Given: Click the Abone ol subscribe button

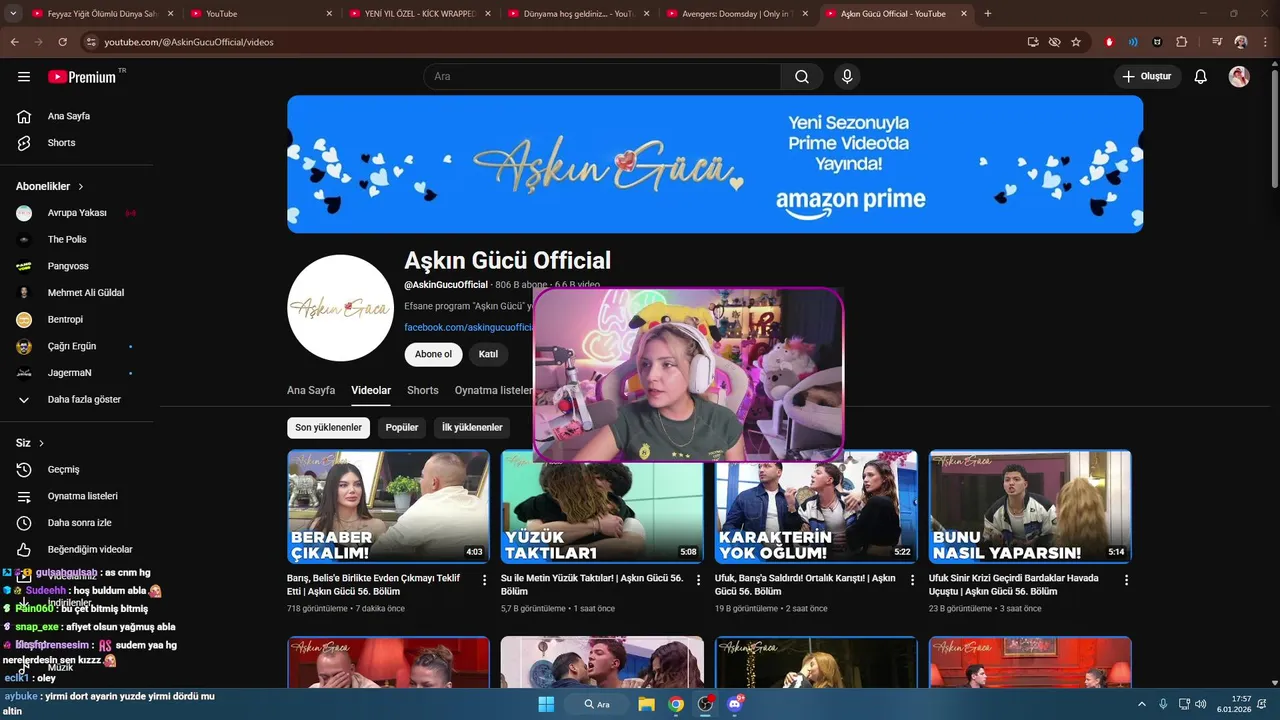Looking at the screenshot, I should [433, 354].
